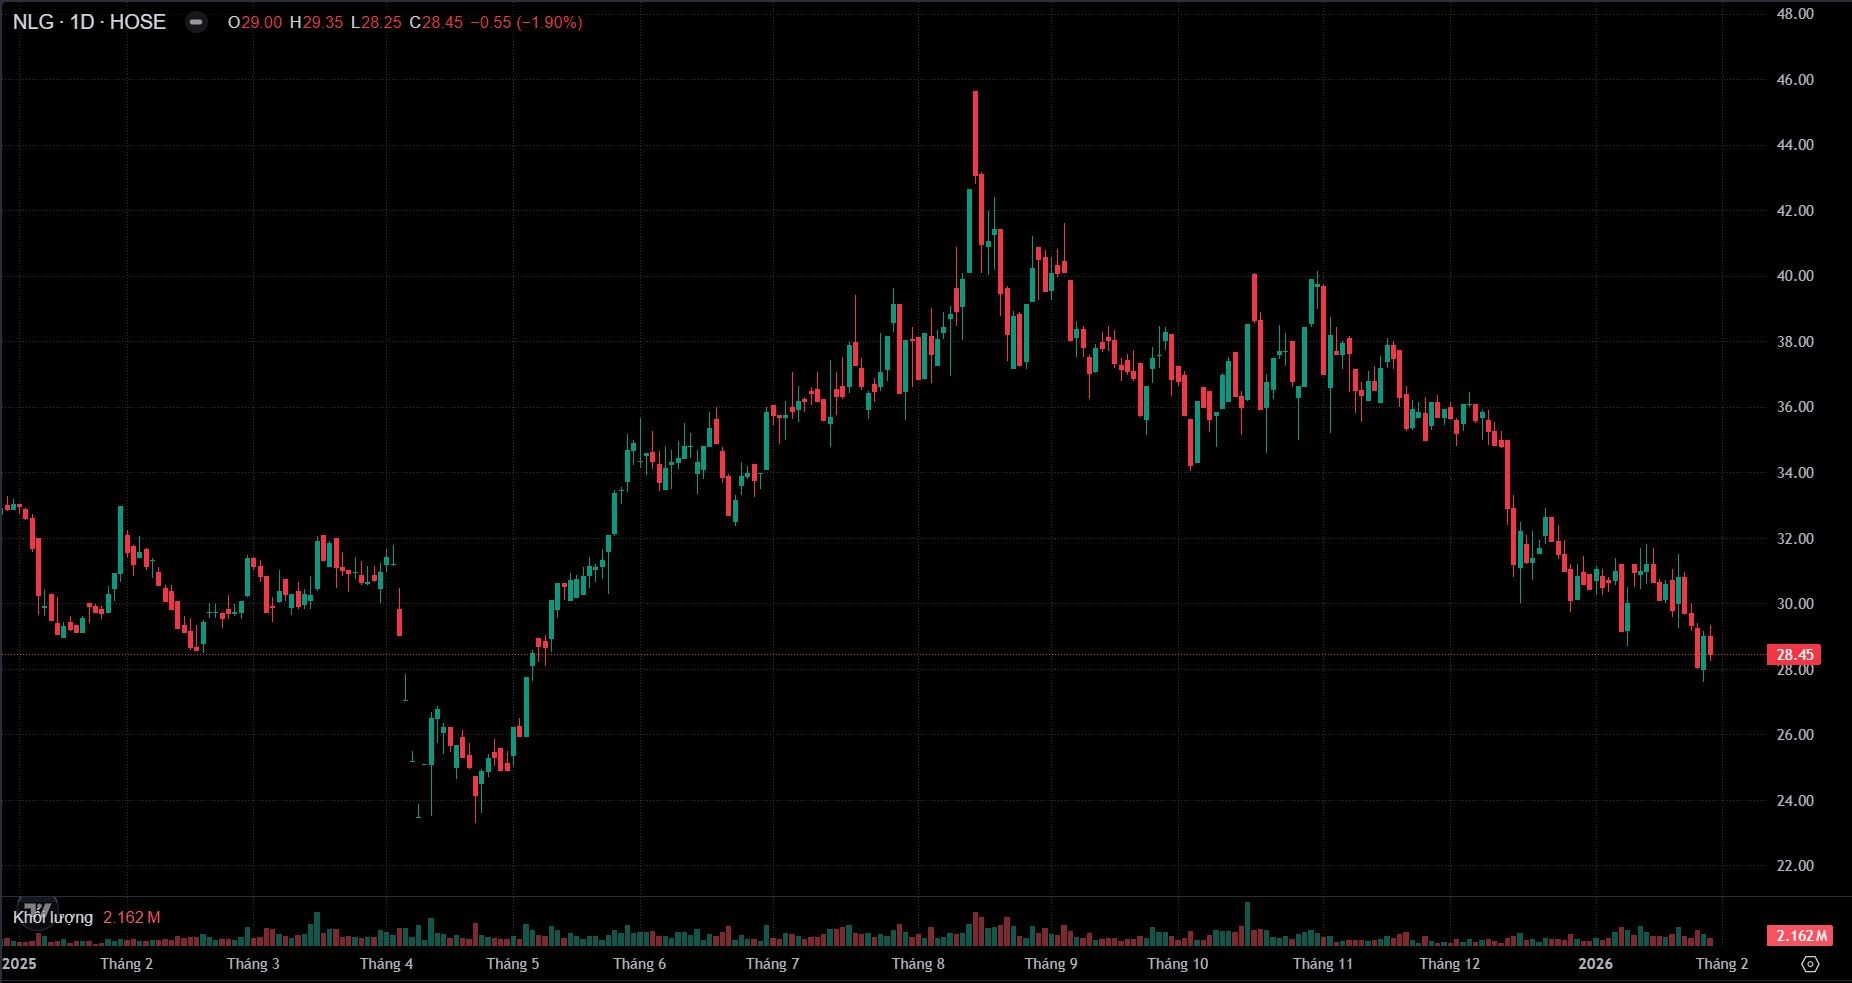Image resolution: width=1852 pixels, height=983 pixels.
Task: Click the closing price value C28.45
Action: [436, 22]
